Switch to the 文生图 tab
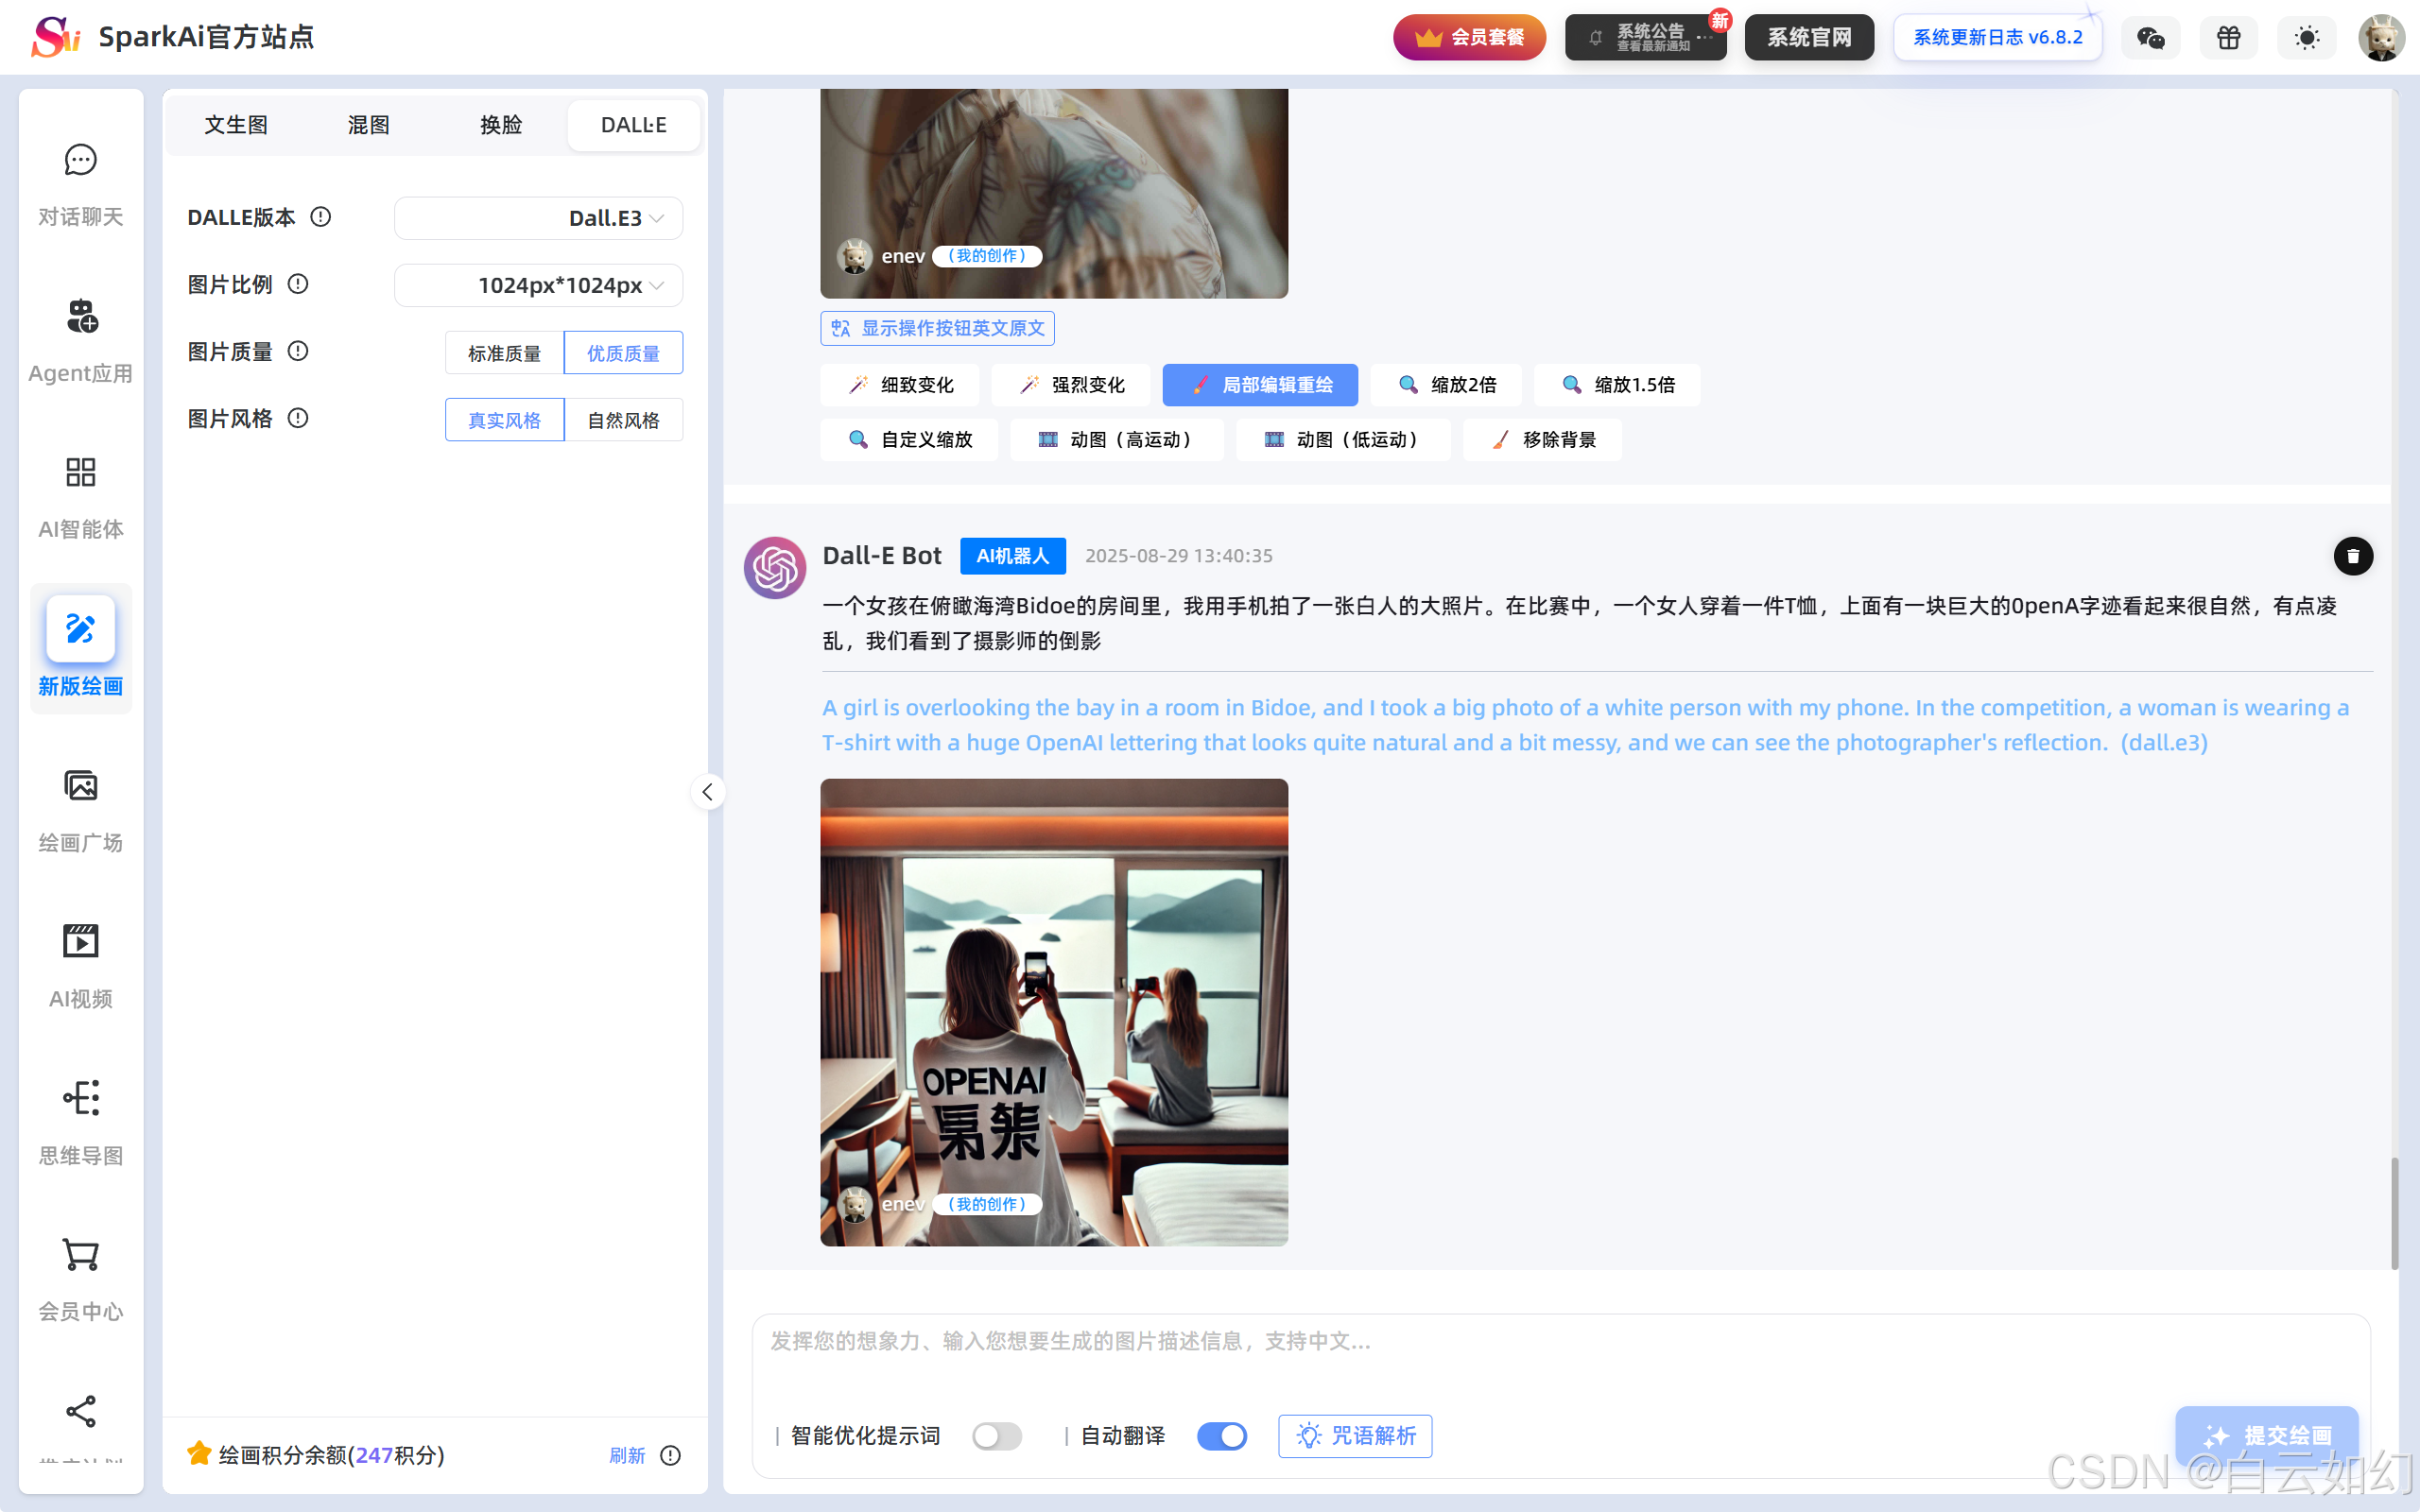This screenshot has height=1512, width=2420. [x=236, y=125]
